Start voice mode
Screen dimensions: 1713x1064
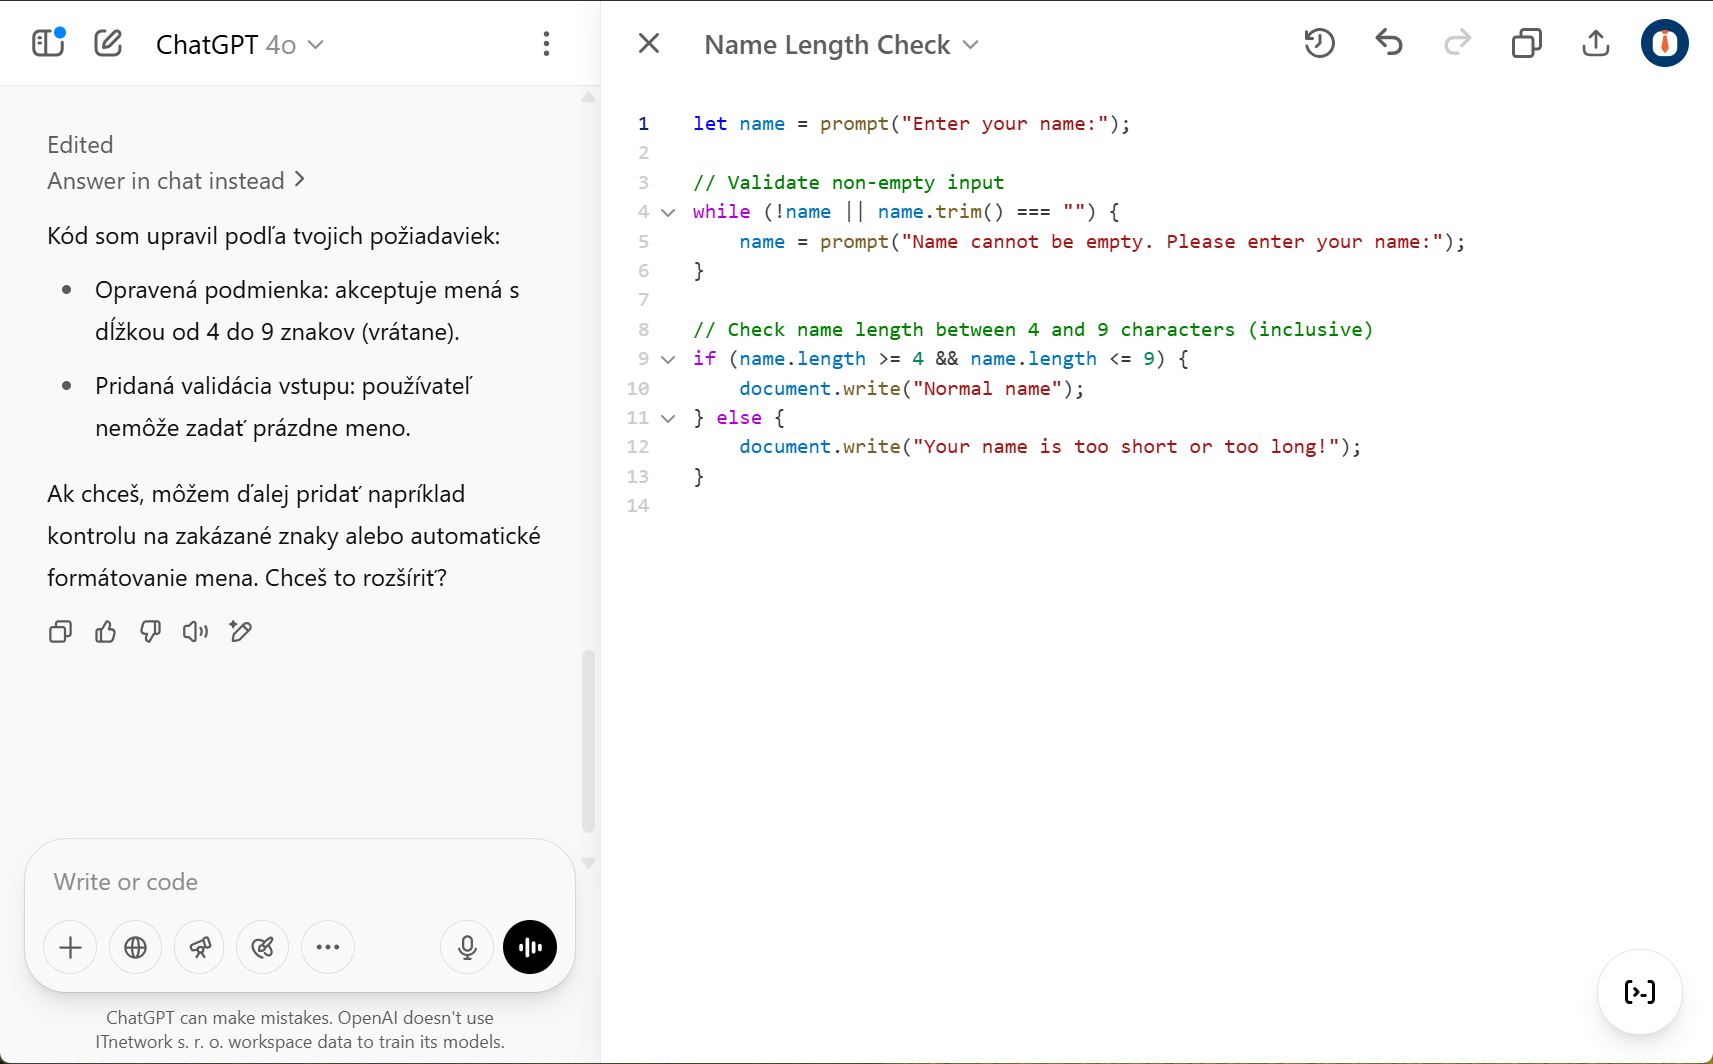(x=529, y=947)
